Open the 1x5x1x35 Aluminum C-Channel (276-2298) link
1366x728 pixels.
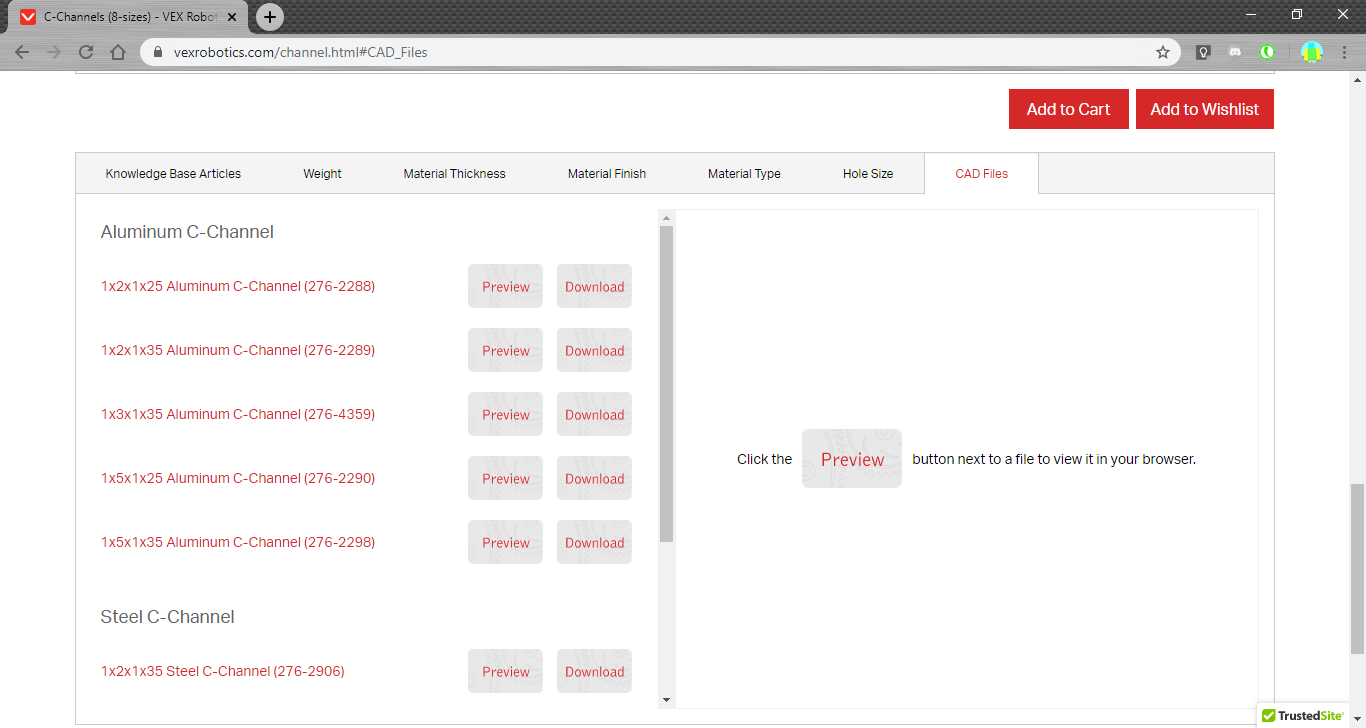click(238, 542)
